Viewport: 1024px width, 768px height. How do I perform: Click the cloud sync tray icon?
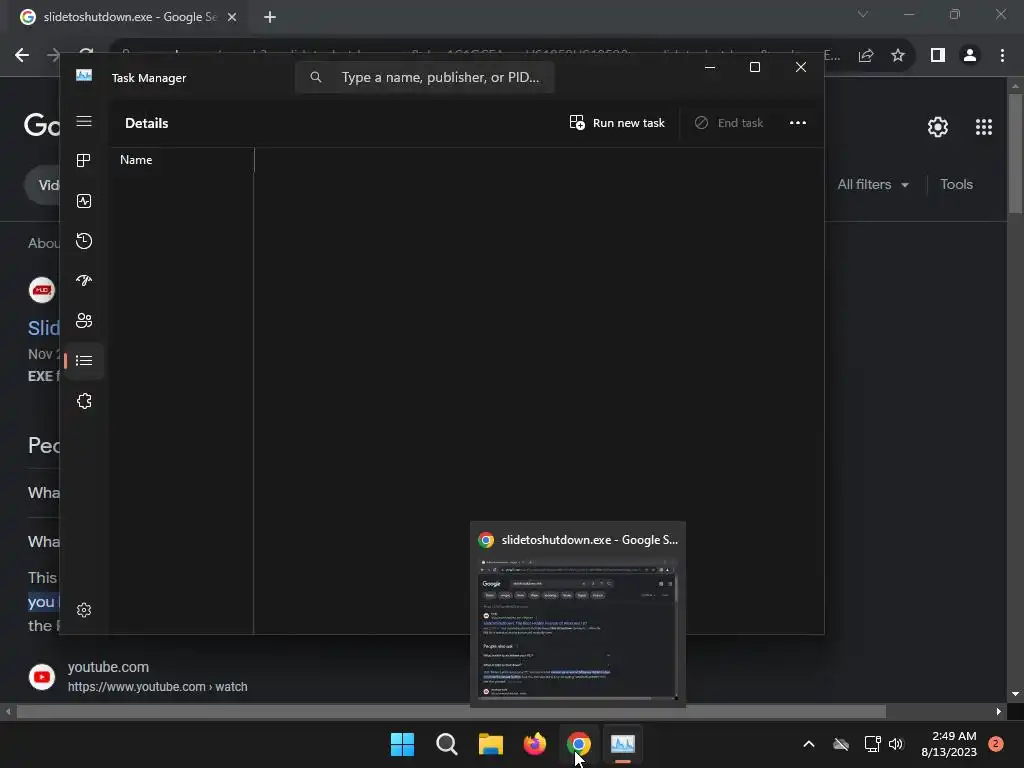841,744
